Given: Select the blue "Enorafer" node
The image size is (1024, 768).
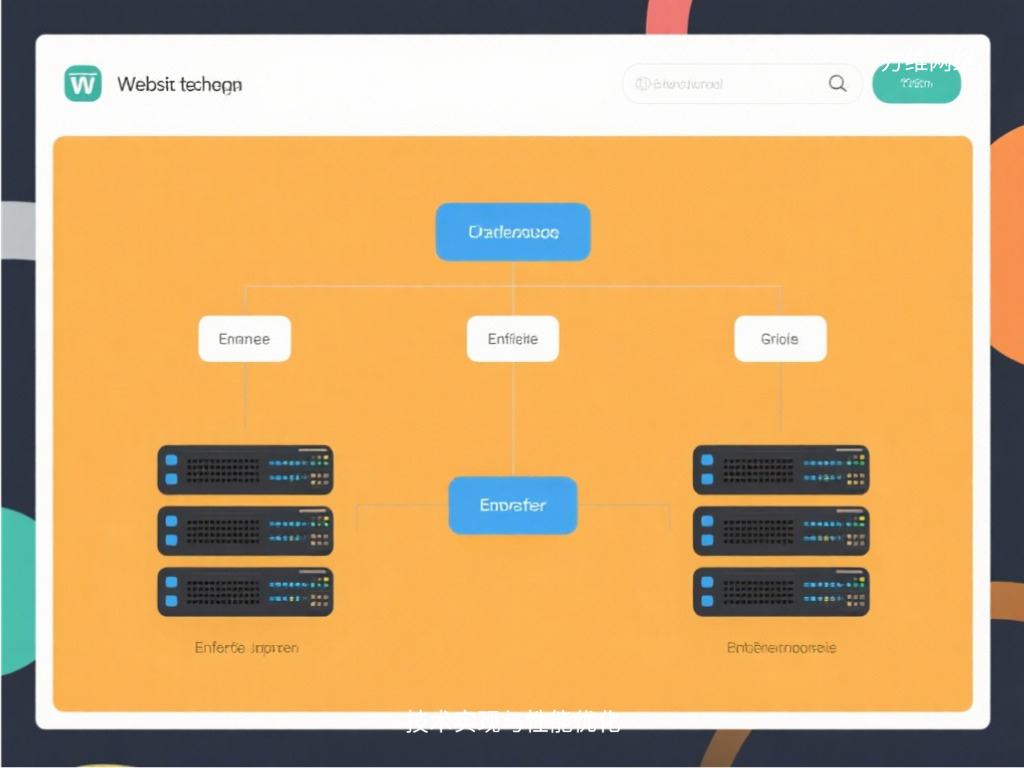Looking at the screenshot, I should (x=513, y=505).
